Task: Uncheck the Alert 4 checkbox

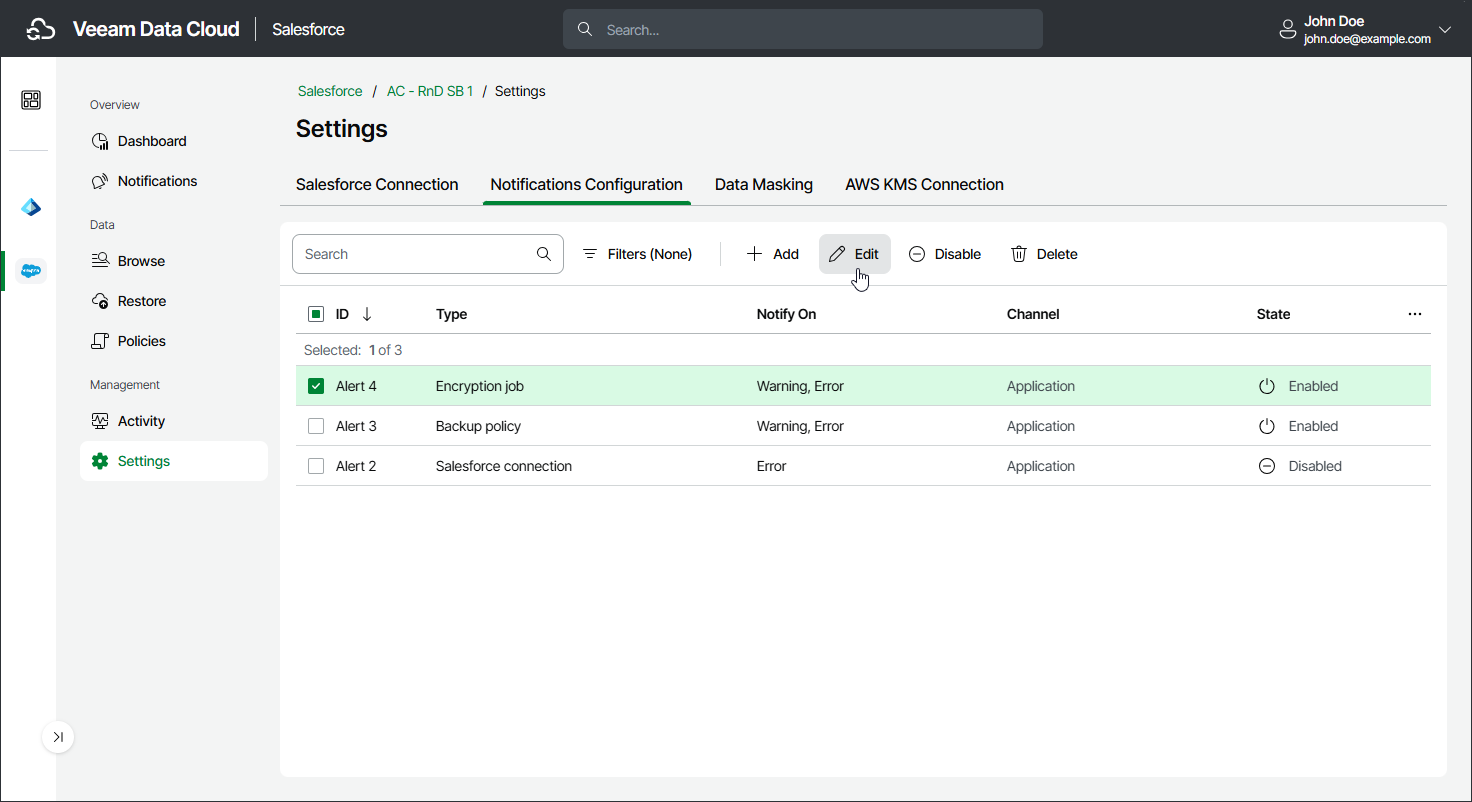Action: pyautogui.click(x=316, y=386)
